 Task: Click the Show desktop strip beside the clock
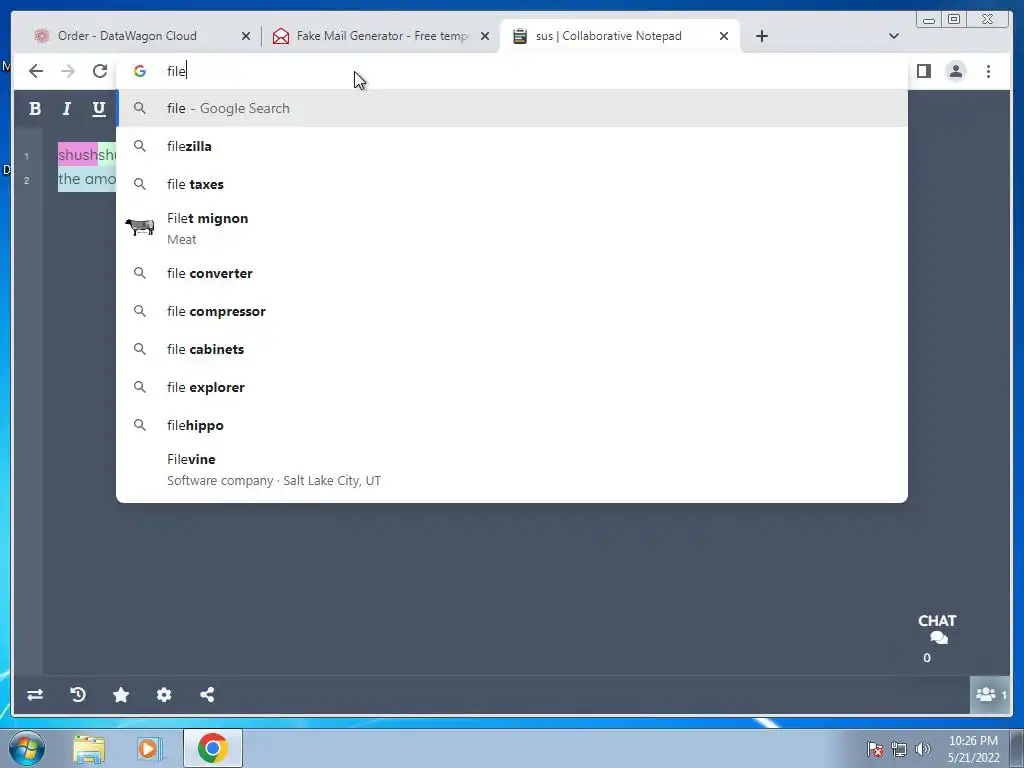(1017, 748)
